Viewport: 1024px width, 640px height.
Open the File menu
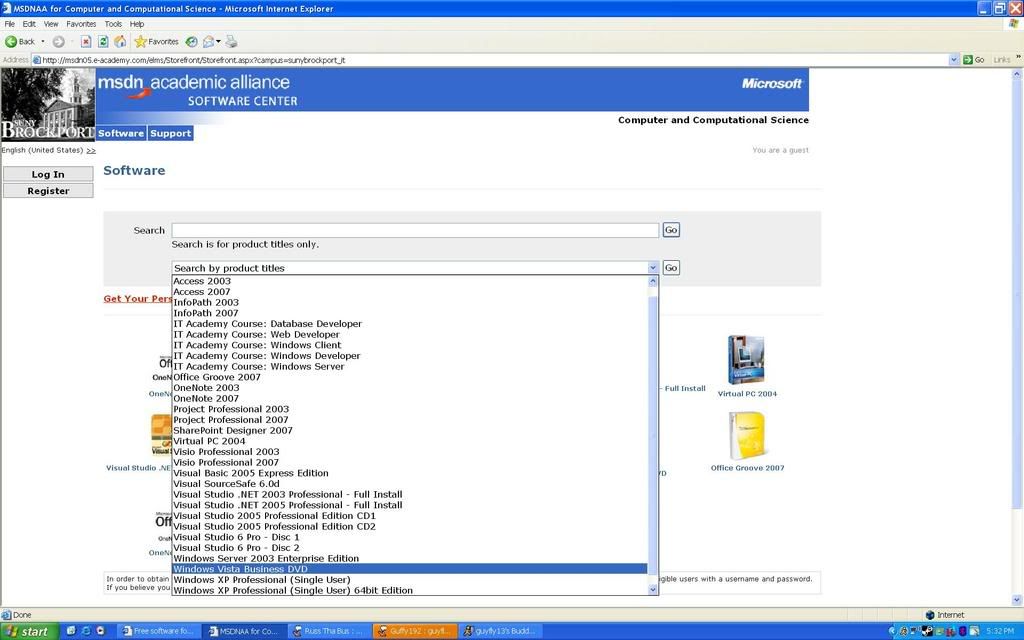click(9, 24)
